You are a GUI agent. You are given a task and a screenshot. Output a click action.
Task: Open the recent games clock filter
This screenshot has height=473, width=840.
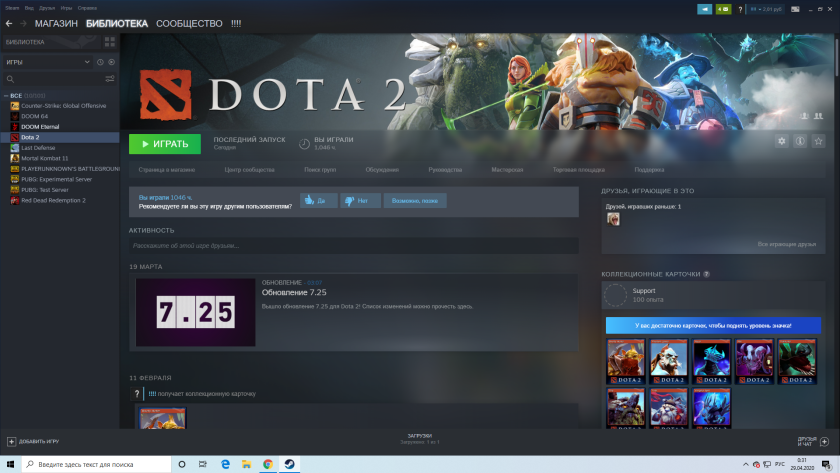click(x=100, y=62)
